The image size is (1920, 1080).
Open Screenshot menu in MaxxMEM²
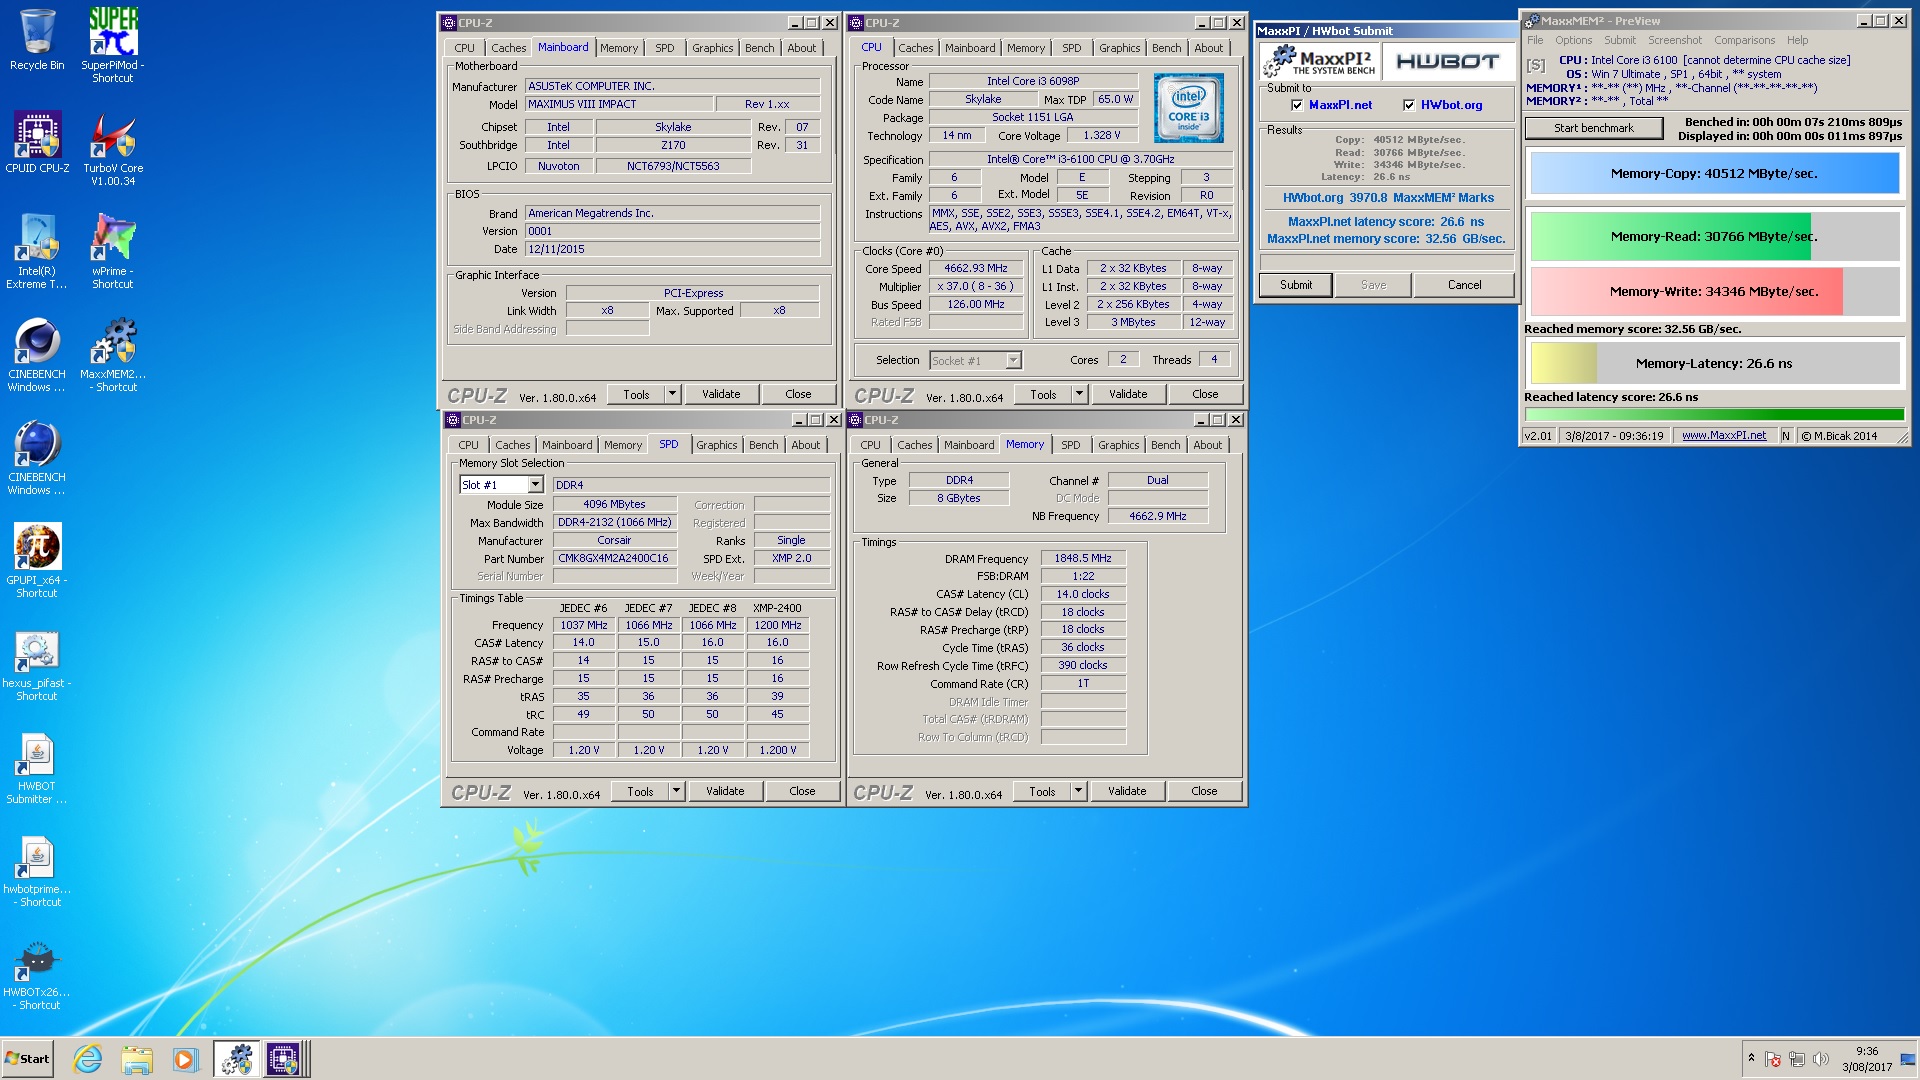coord(1674,40)
